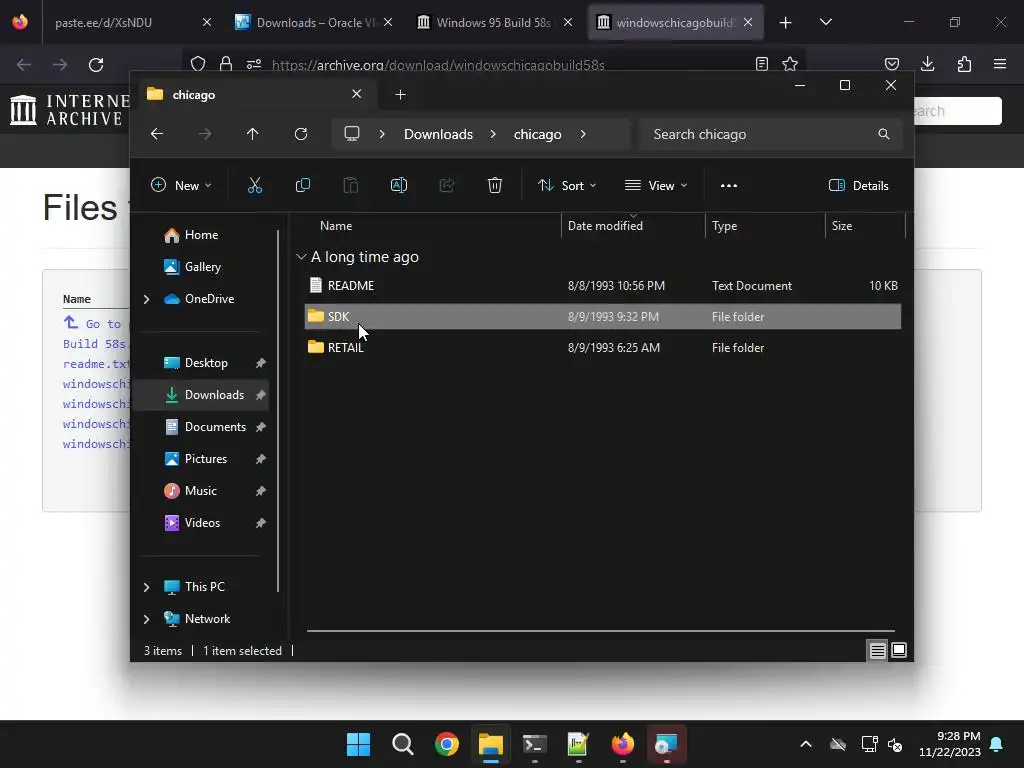Viewport: 1024px width, 768px height.
Task: Click the Paste clipboard icon in Explorer
Action: 351,185
